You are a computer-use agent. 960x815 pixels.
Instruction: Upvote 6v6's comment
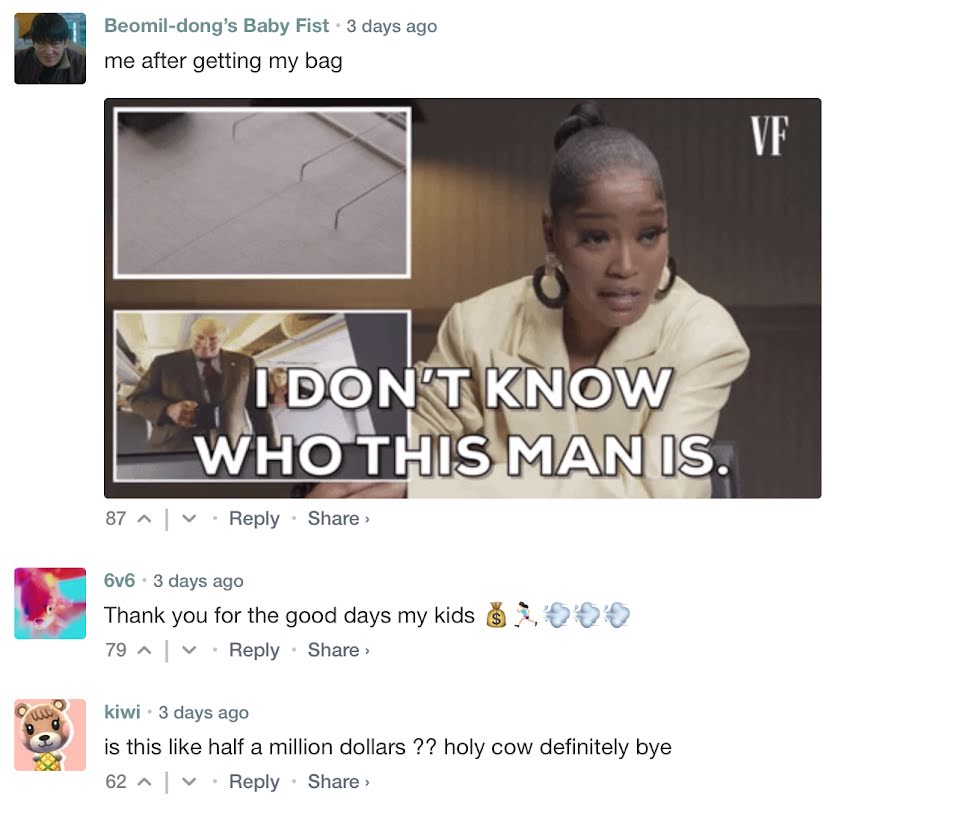click(144, 650)
